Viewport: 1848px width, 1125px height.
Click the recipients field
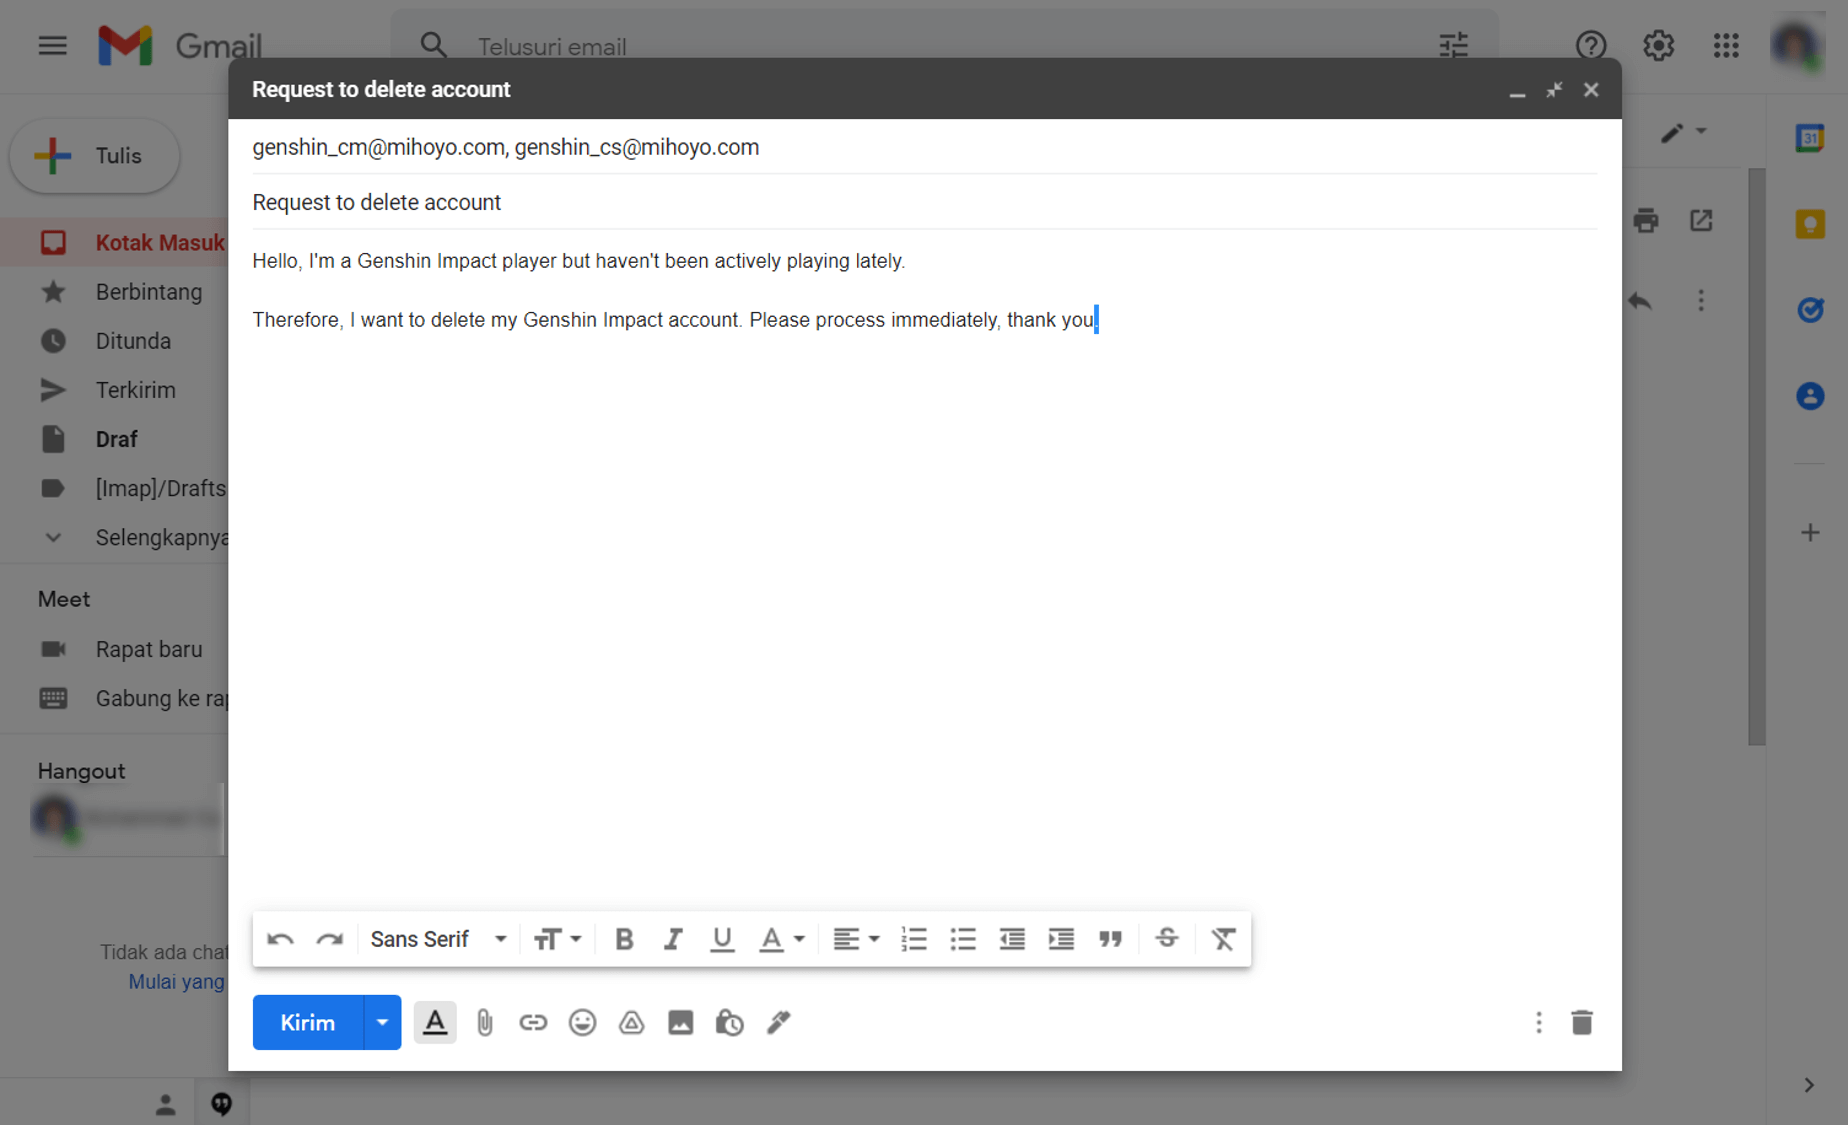click(924, 147)
